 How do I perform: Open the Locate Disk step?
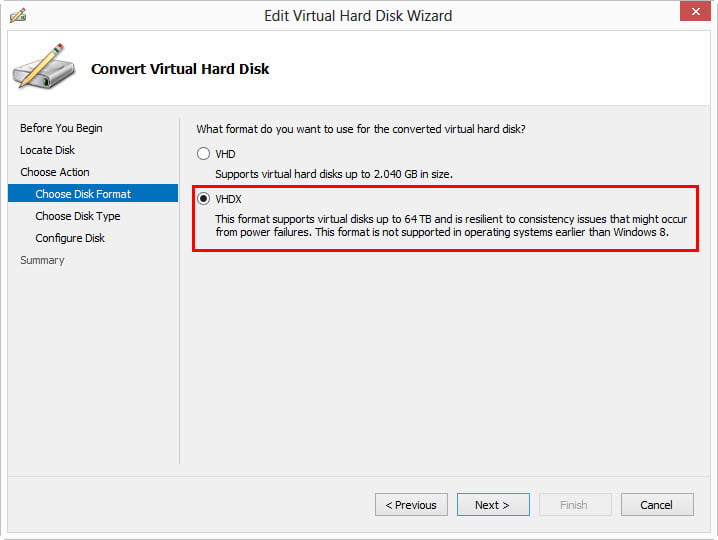(x=47, y=150)
